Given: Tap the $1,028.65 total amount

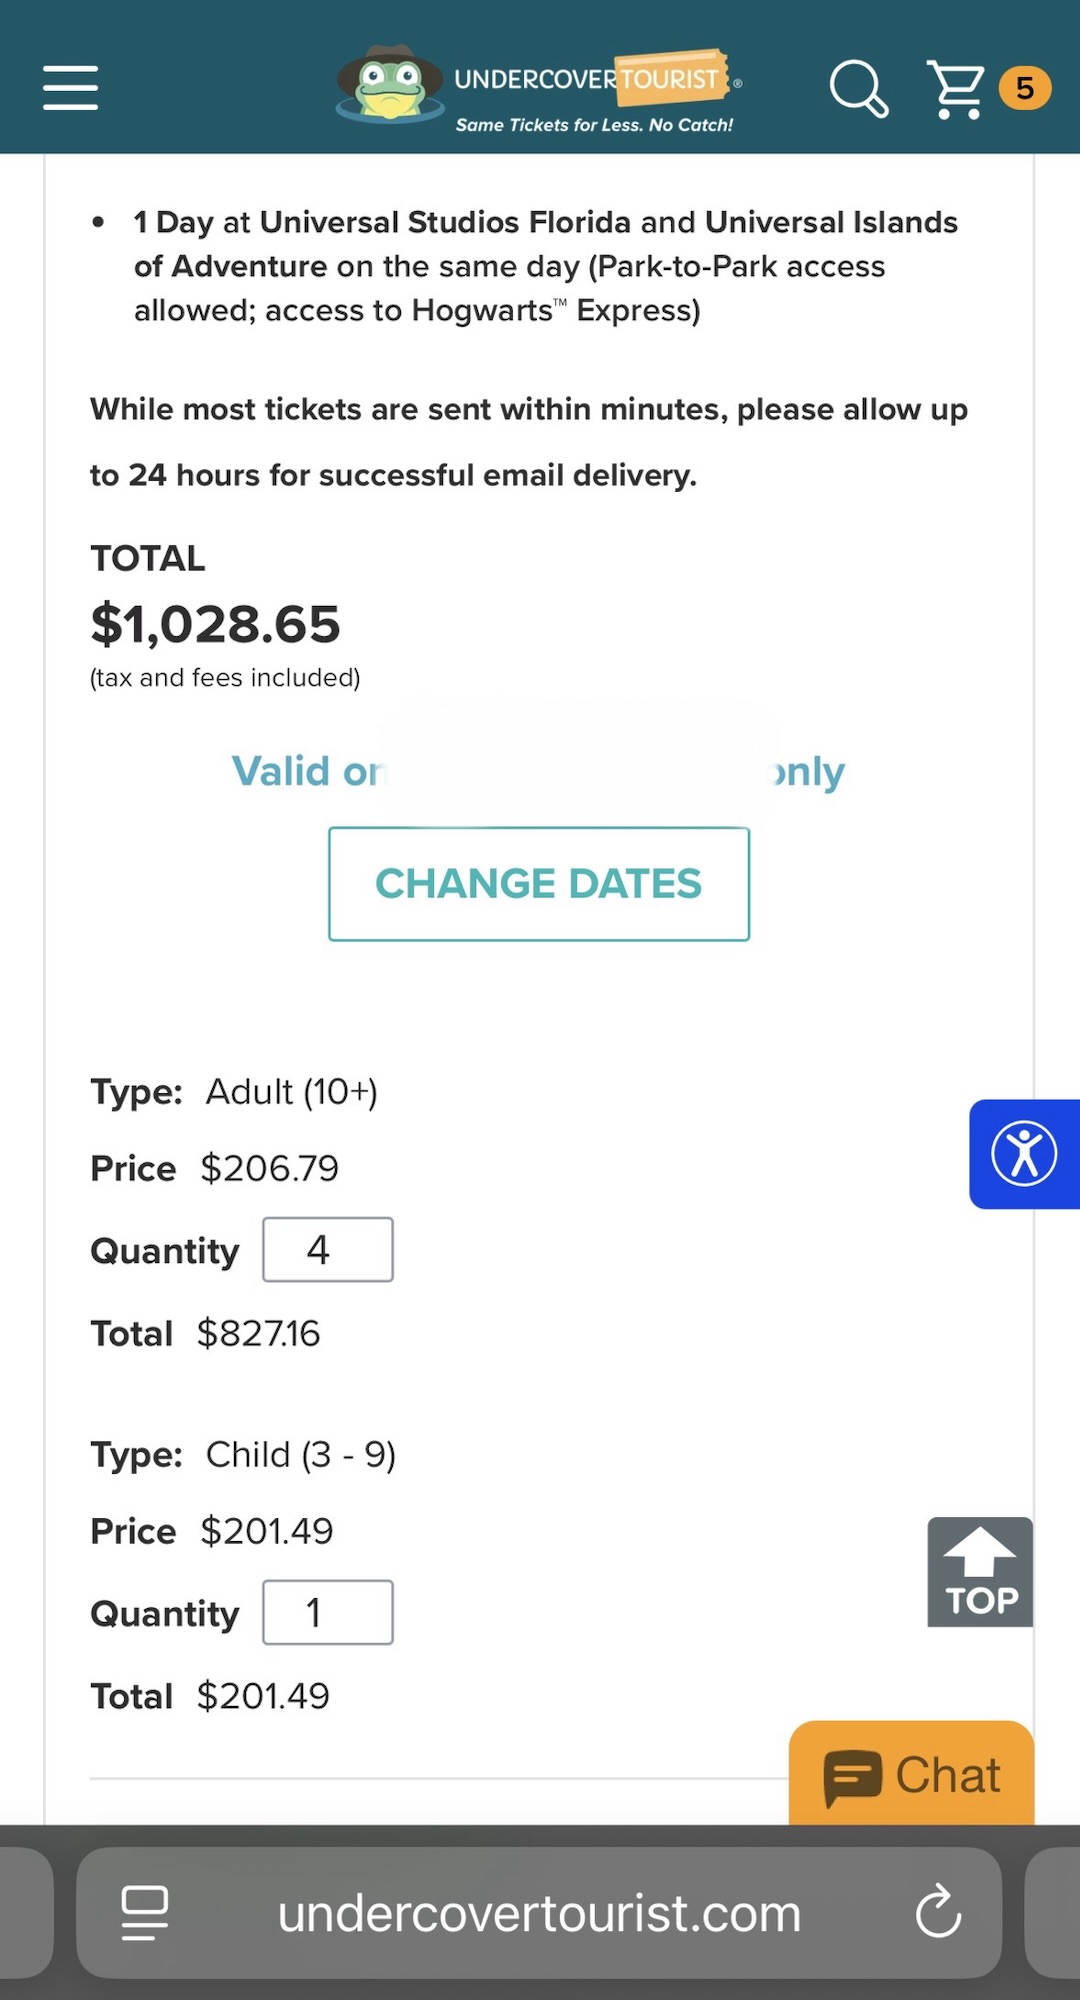Looking at the screenshot, I should (215, 624).
